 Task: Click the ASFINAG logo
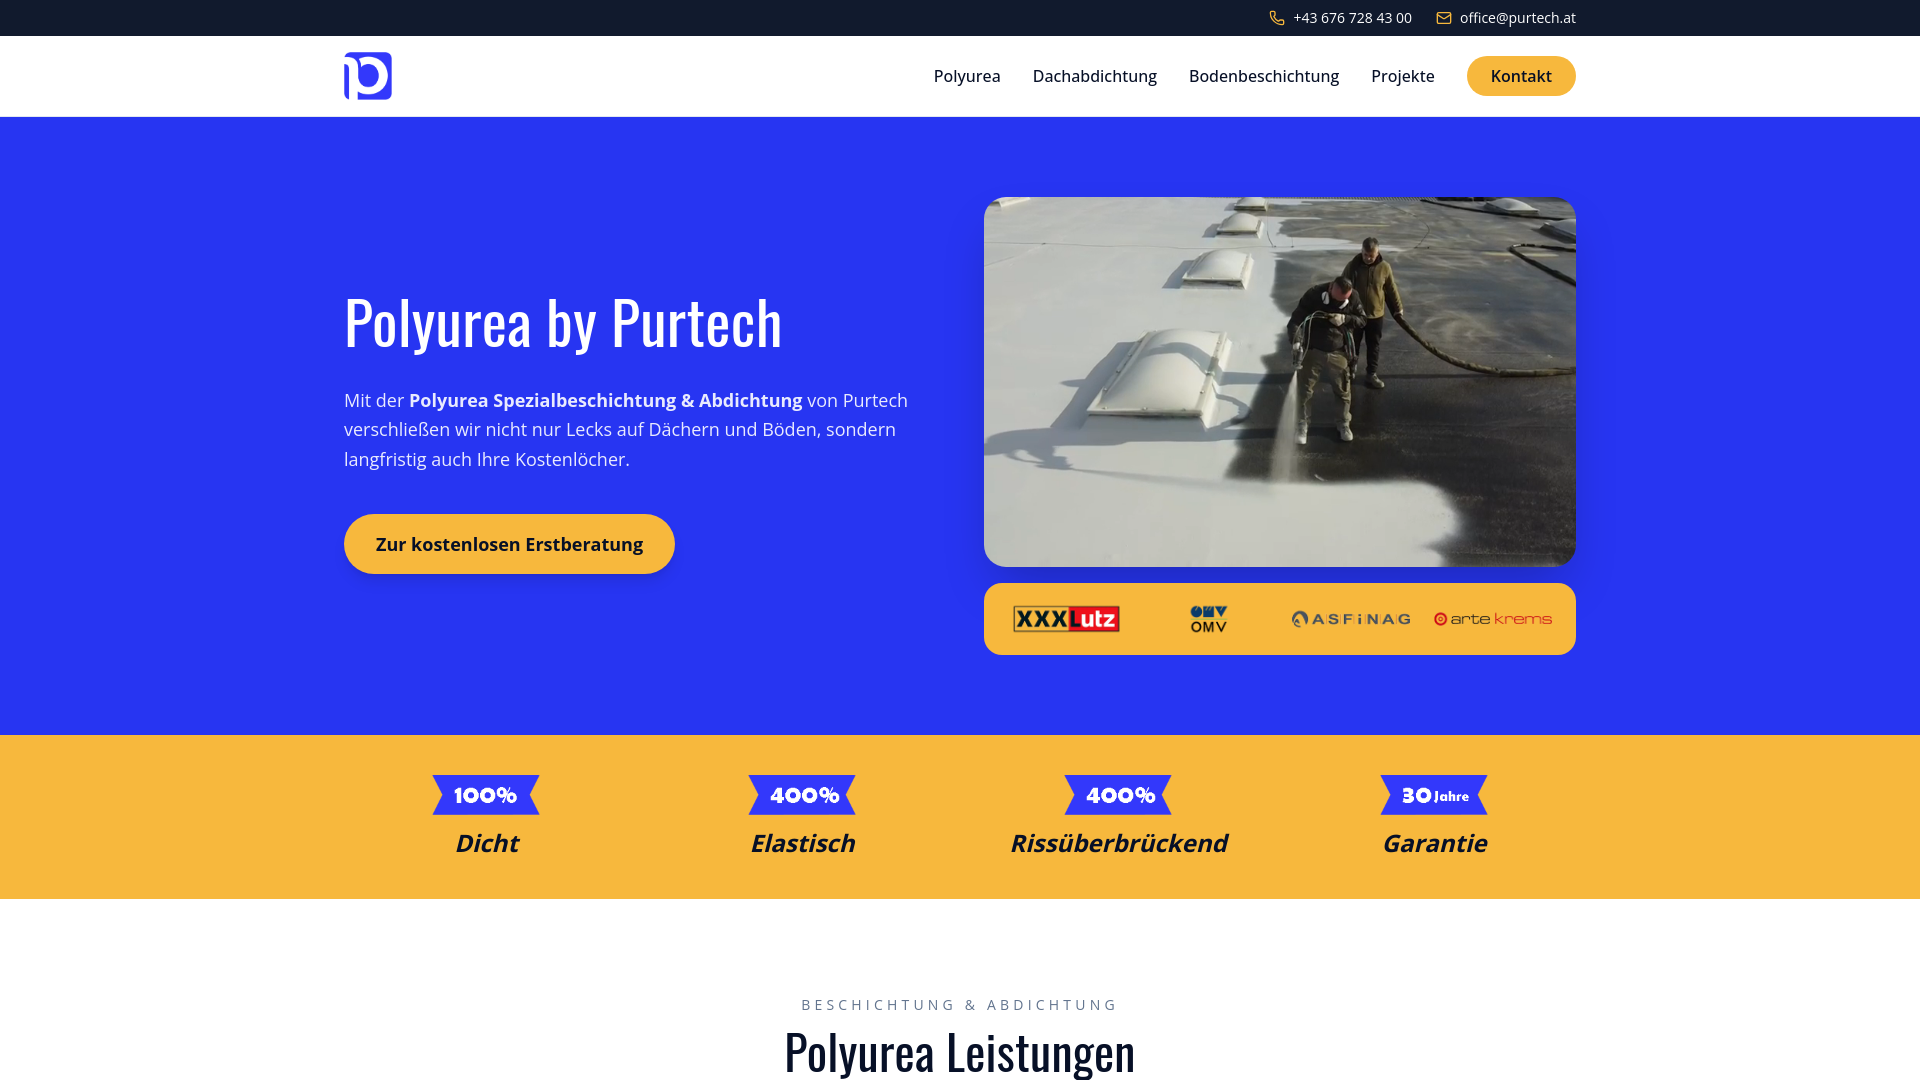click(x=1351, y=619)
